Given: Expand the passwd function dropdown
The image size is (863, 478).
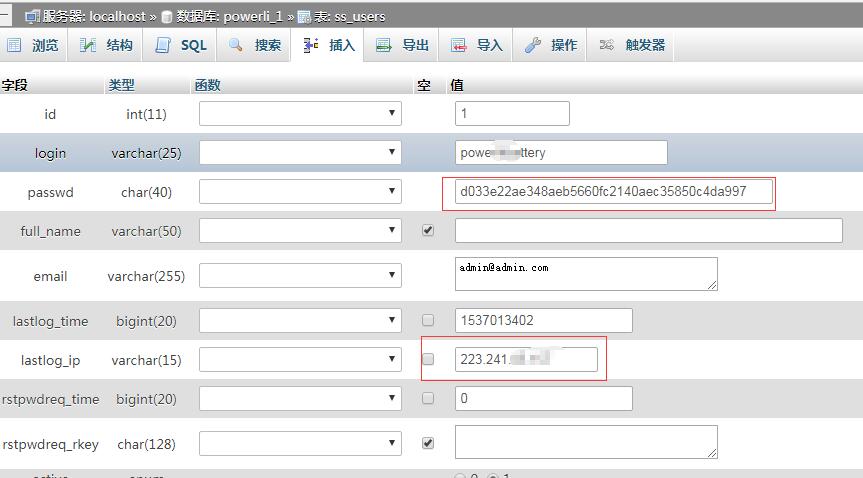Looking at the screenshot, I should point(300,192).
